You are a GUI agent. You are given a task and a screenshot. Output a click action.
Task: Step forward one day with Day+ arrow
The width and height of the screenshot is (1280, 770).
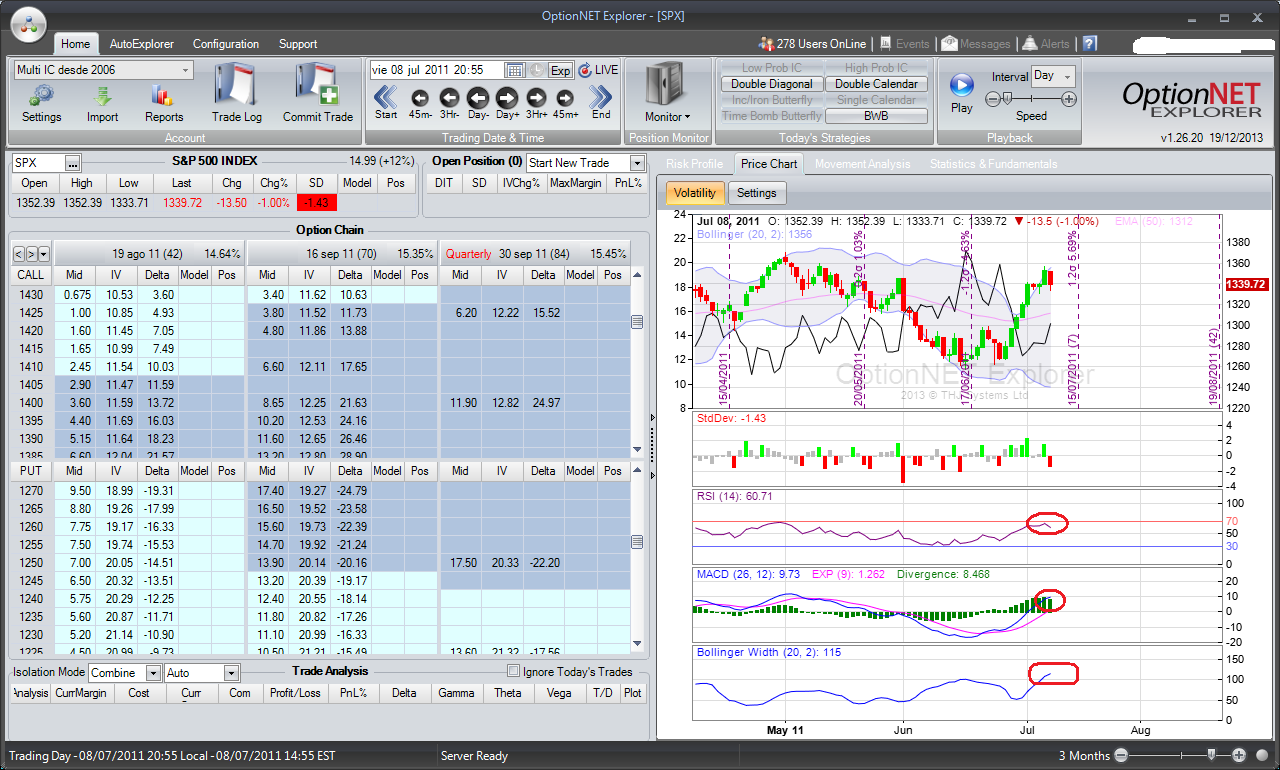click(x=507, y=97)
